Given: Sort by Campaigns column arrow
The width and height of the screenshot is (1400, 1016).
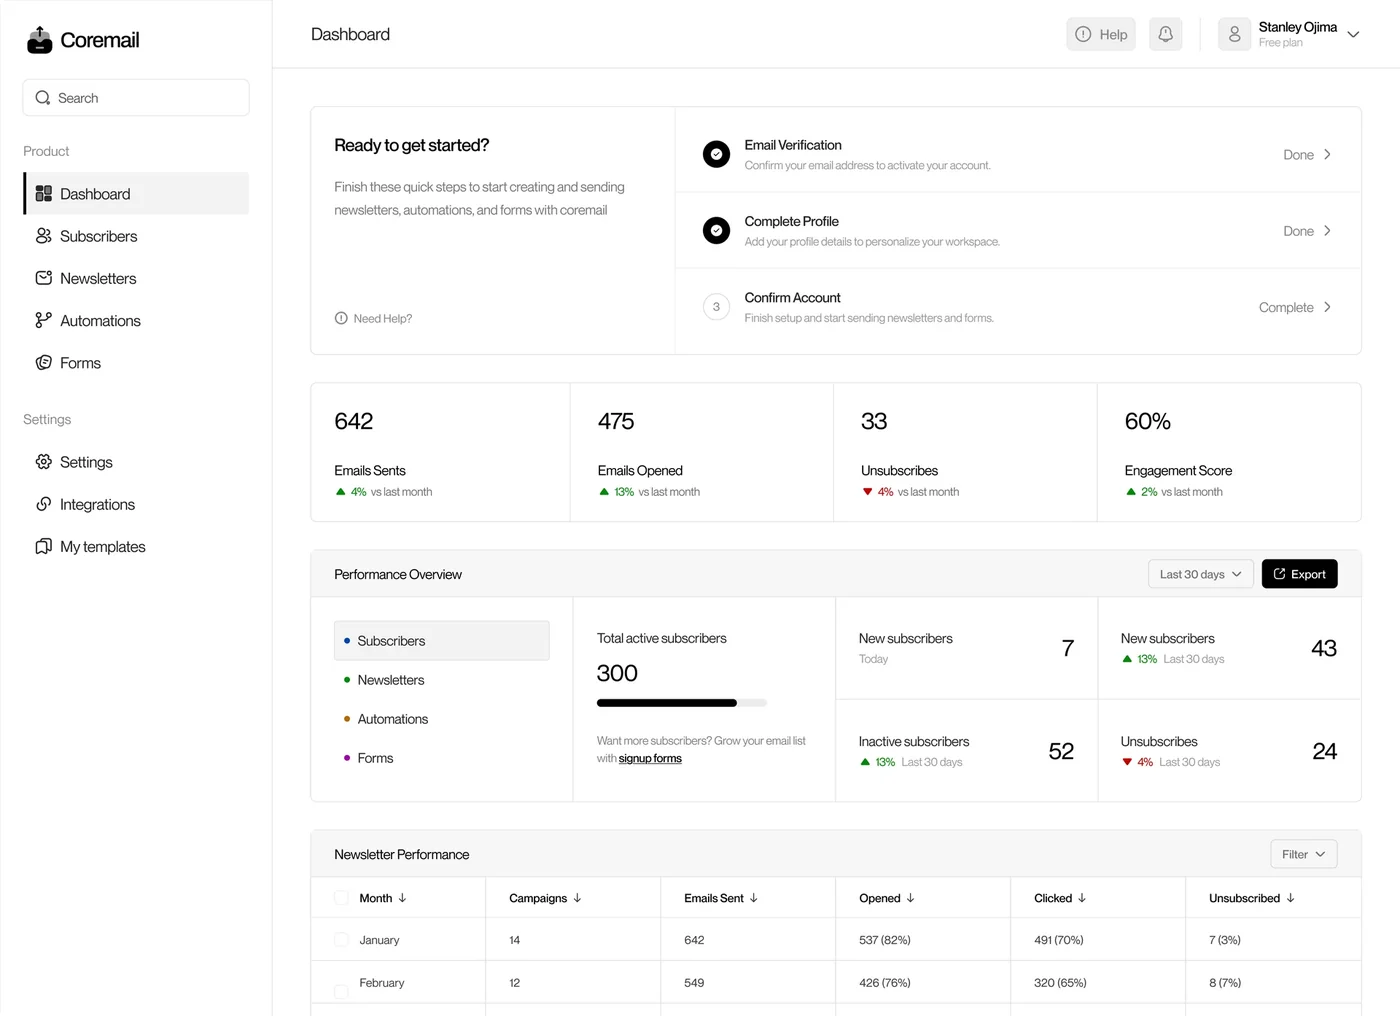Looking at the screenshot, I should (x=577, y=898).
